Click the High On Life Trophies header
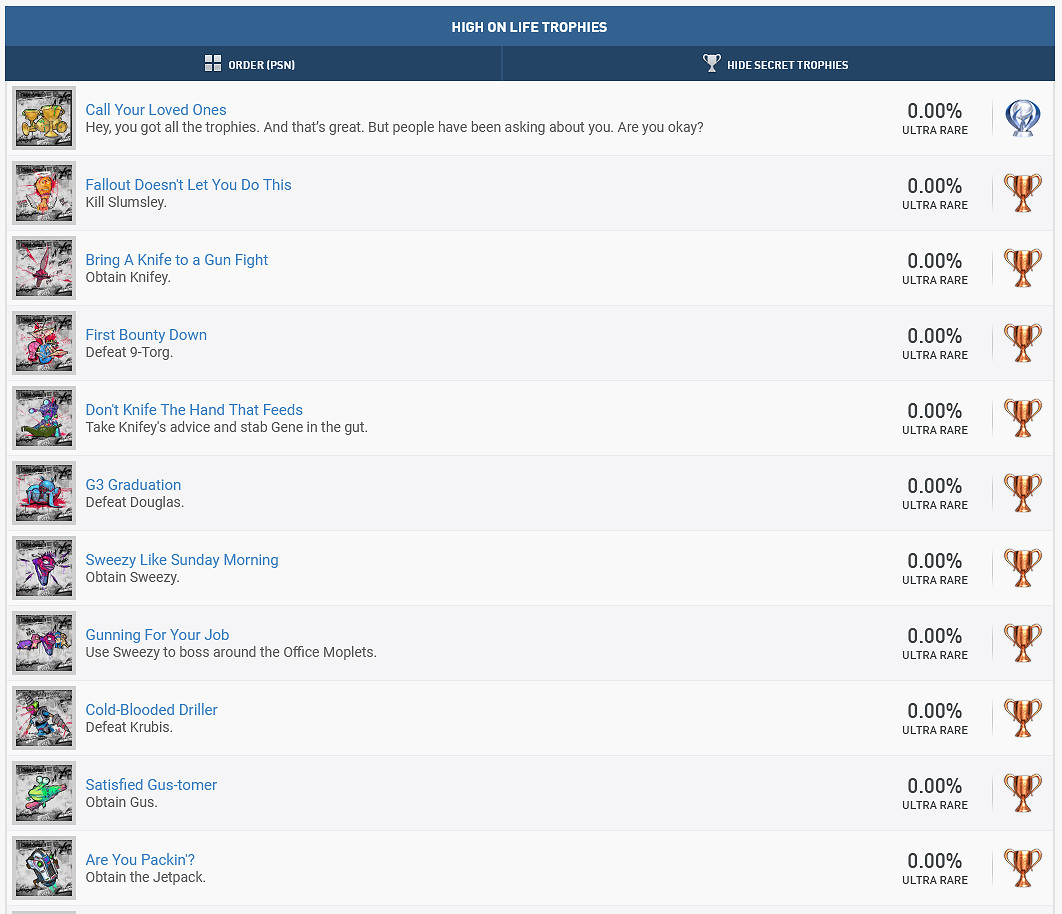The height and width of the screenshot is (914, 1062). [x=529, y=27]
